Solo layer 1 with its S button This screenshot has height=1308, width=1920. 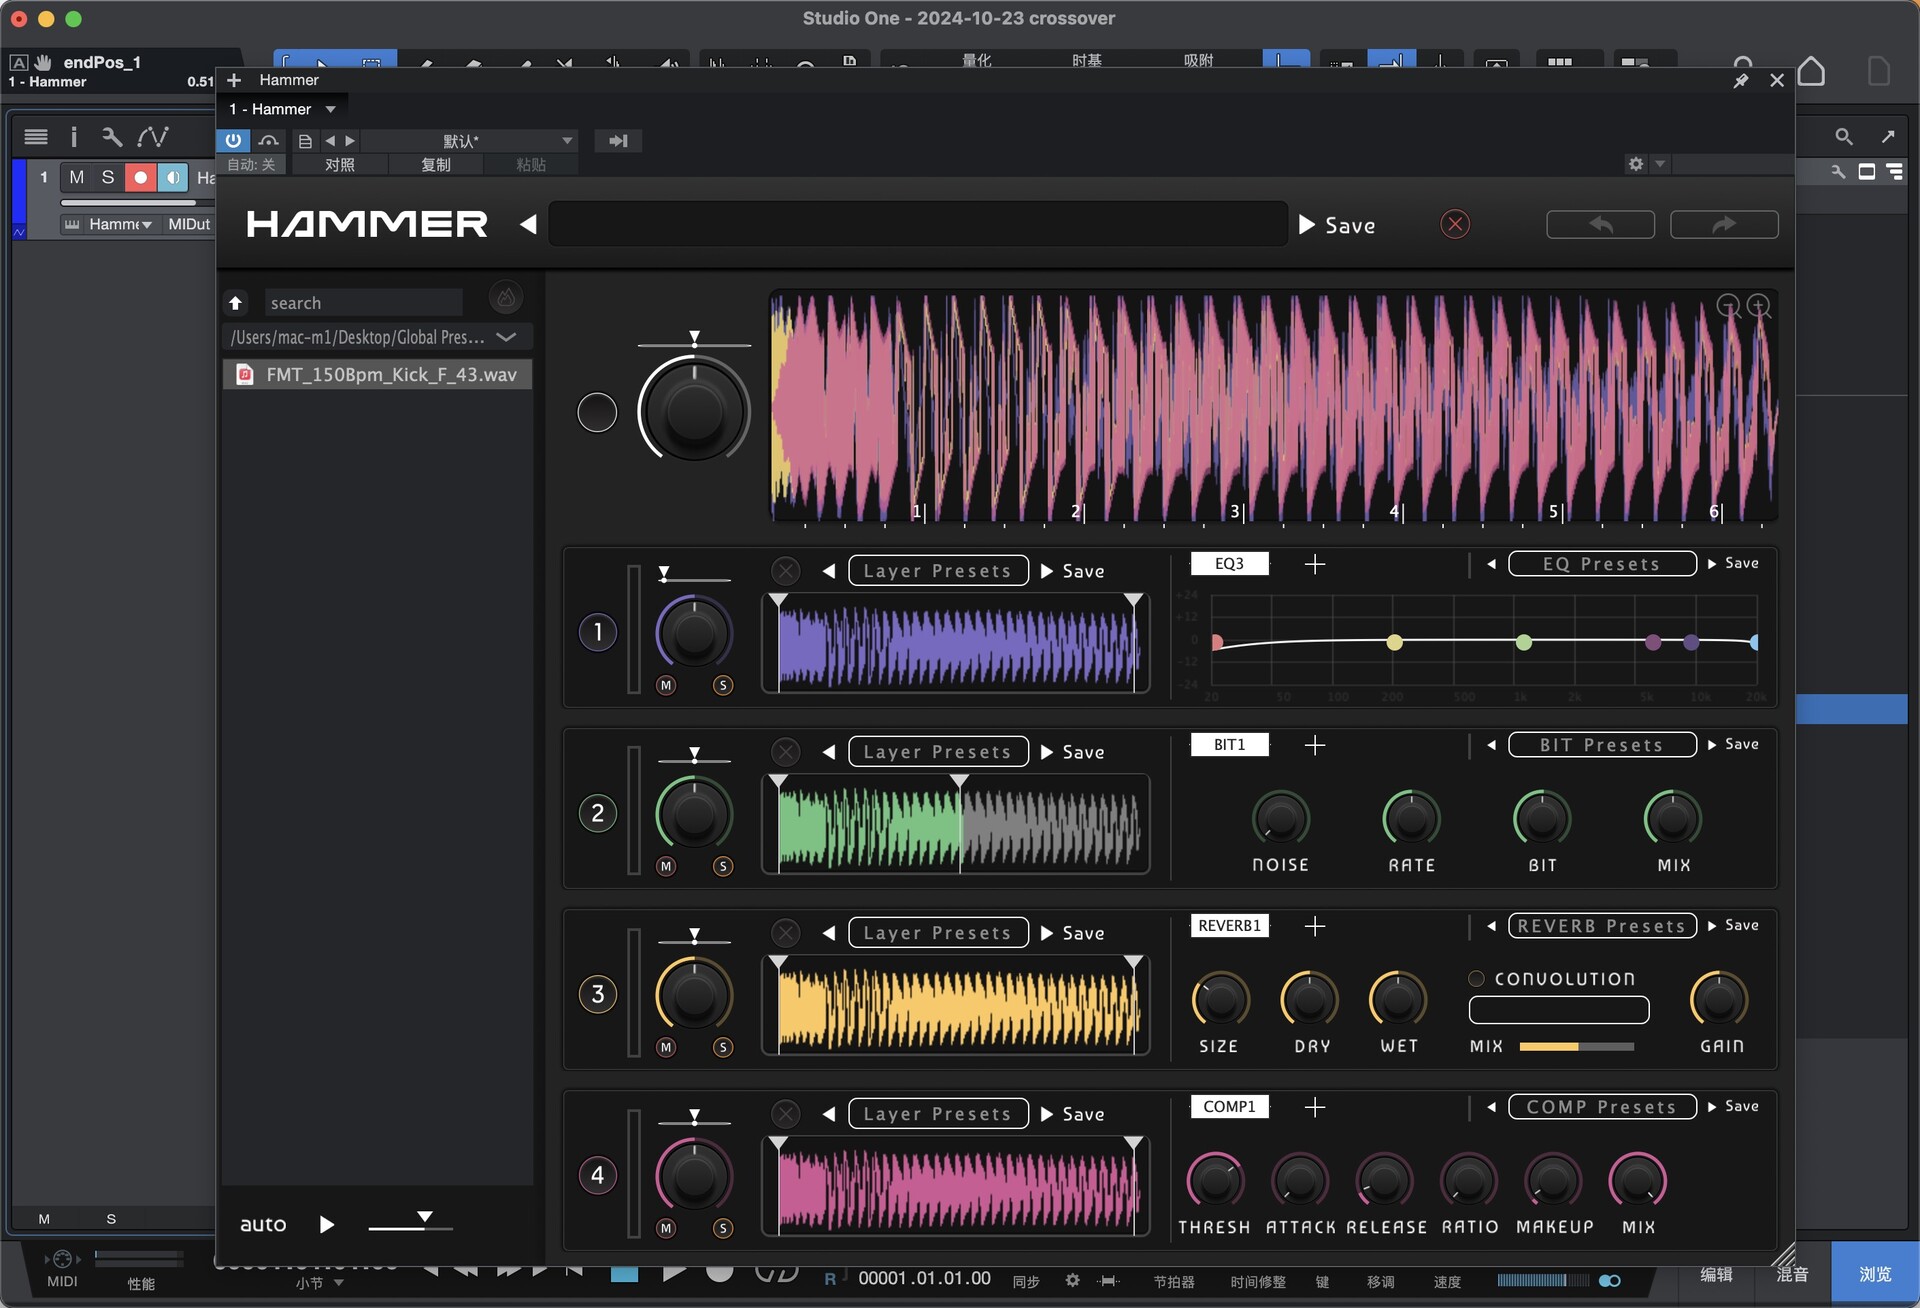[723, 685]
